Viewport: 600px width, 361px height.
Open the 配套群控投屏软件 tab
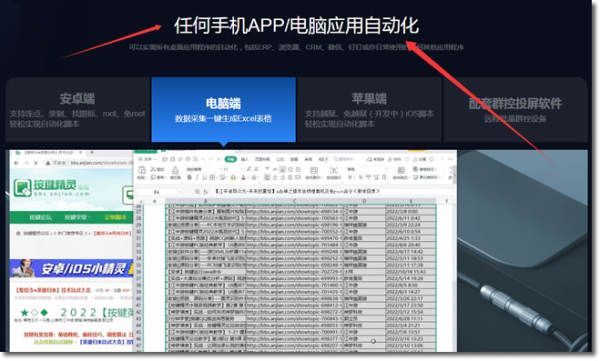(515, 110)
